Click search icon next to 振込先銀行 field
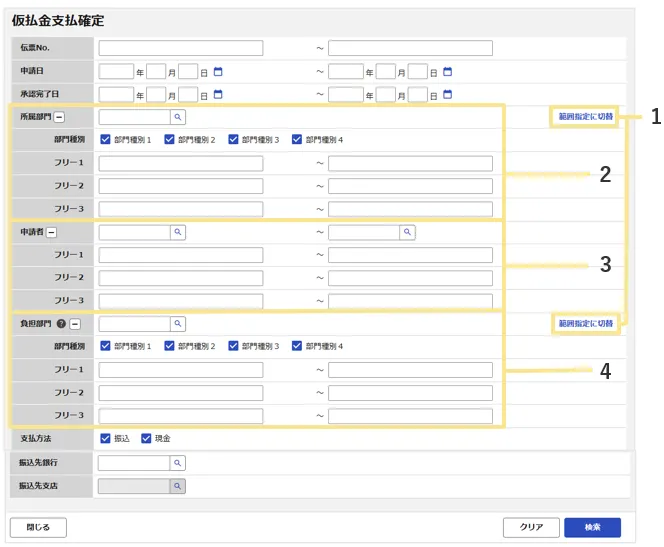664x547 pixels. (x=177, y=463)
